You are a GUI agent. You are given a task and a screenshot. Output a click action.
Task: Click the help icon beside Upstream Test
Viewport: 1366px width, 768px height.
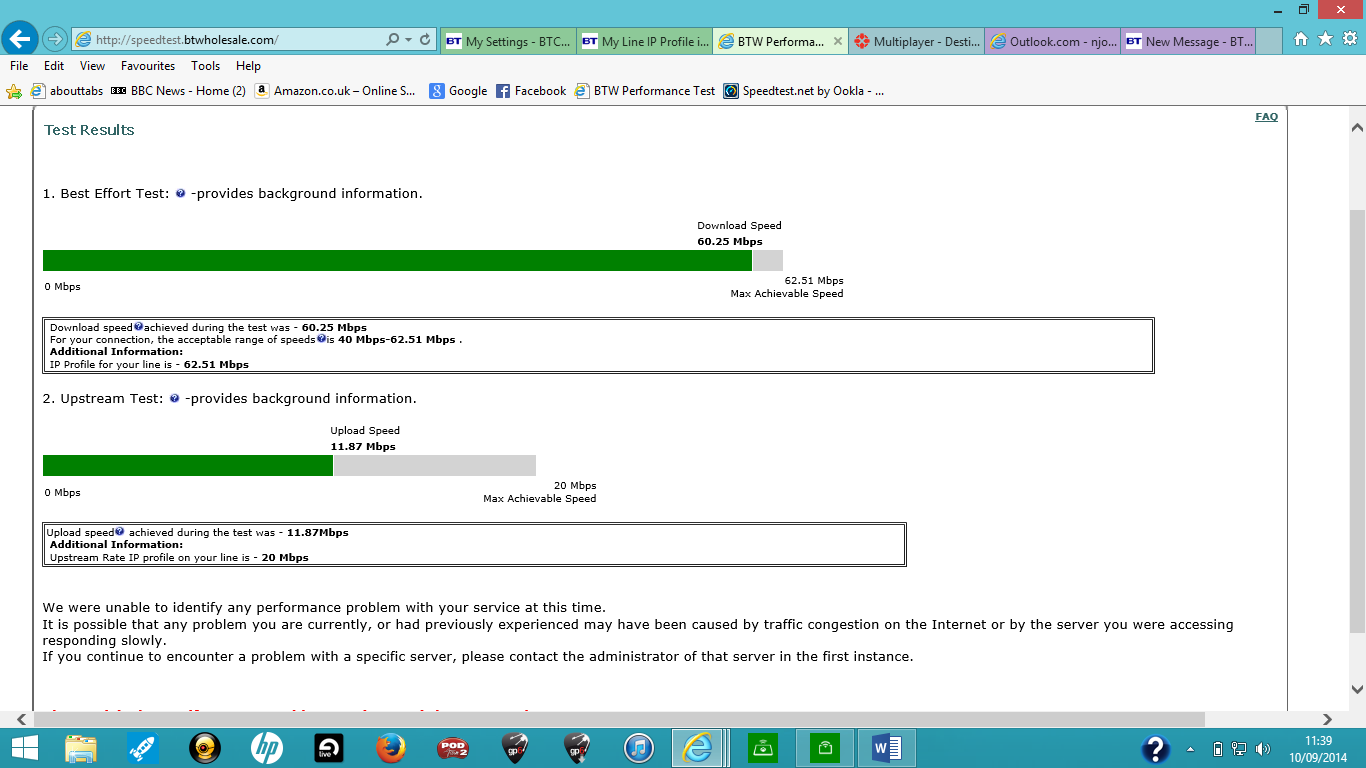click(174, 399)
